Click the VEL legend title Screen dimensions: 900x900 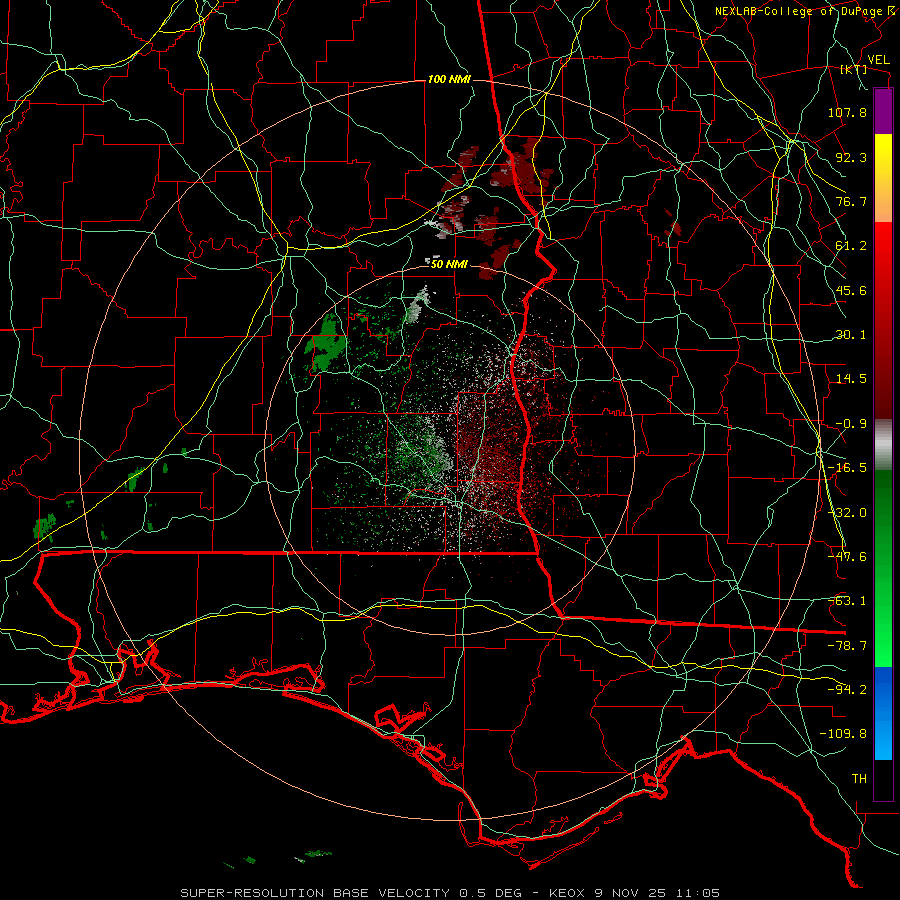878,60
